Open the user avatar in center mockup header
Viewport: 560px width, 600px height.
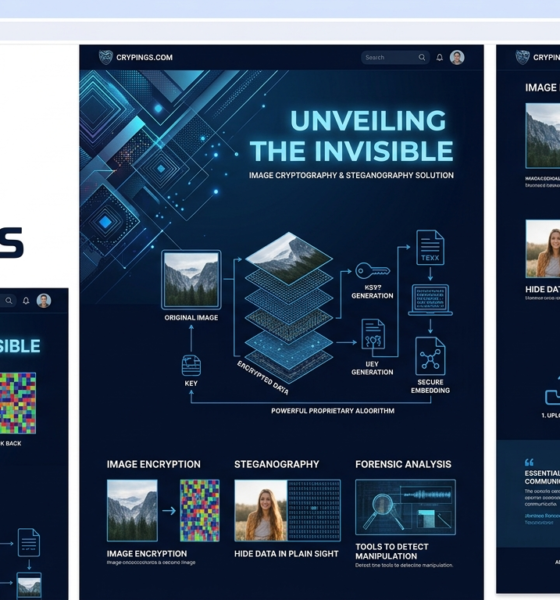click(457, 57)
